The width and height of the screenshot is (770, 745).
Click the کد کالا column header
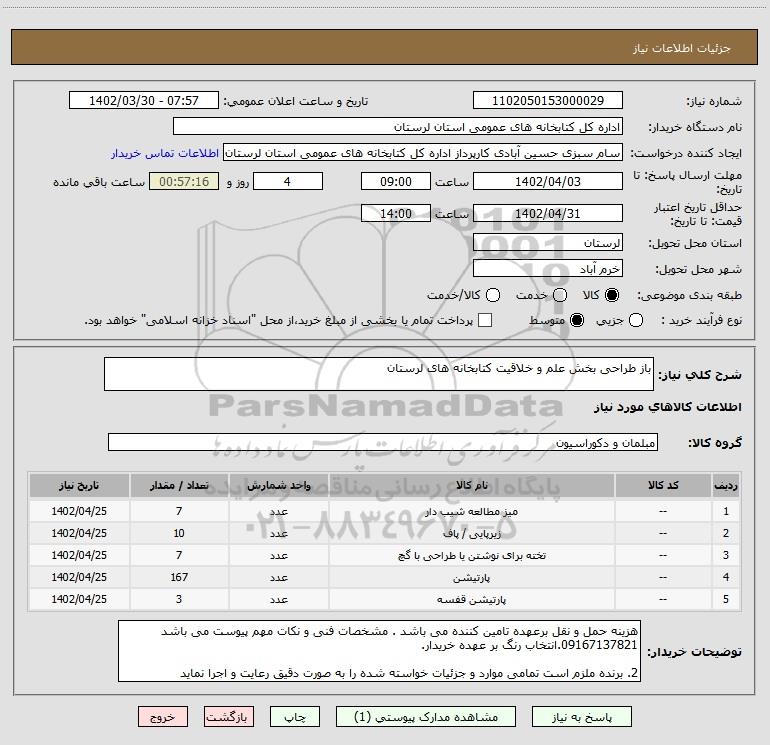[x=663, y=486]
